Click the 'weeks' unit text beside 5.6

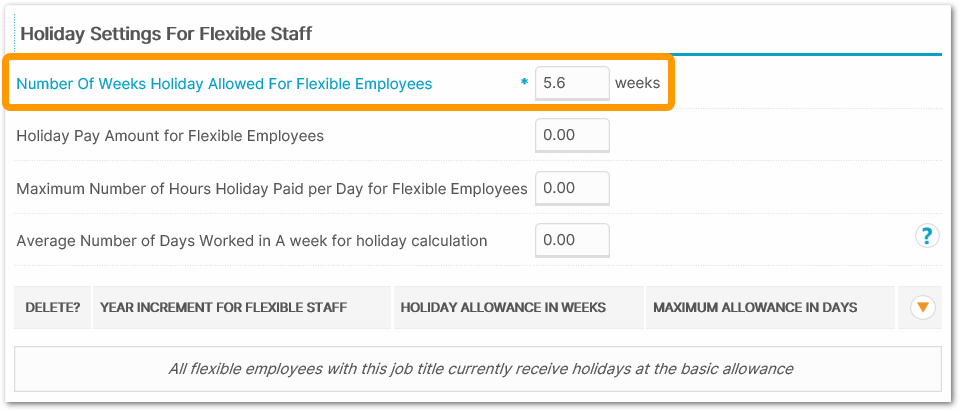[637, 83]
